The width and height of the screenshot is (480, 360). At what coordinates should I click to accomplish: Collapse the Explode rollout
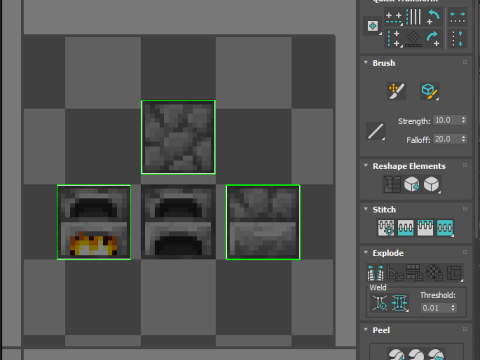(366, 252)
